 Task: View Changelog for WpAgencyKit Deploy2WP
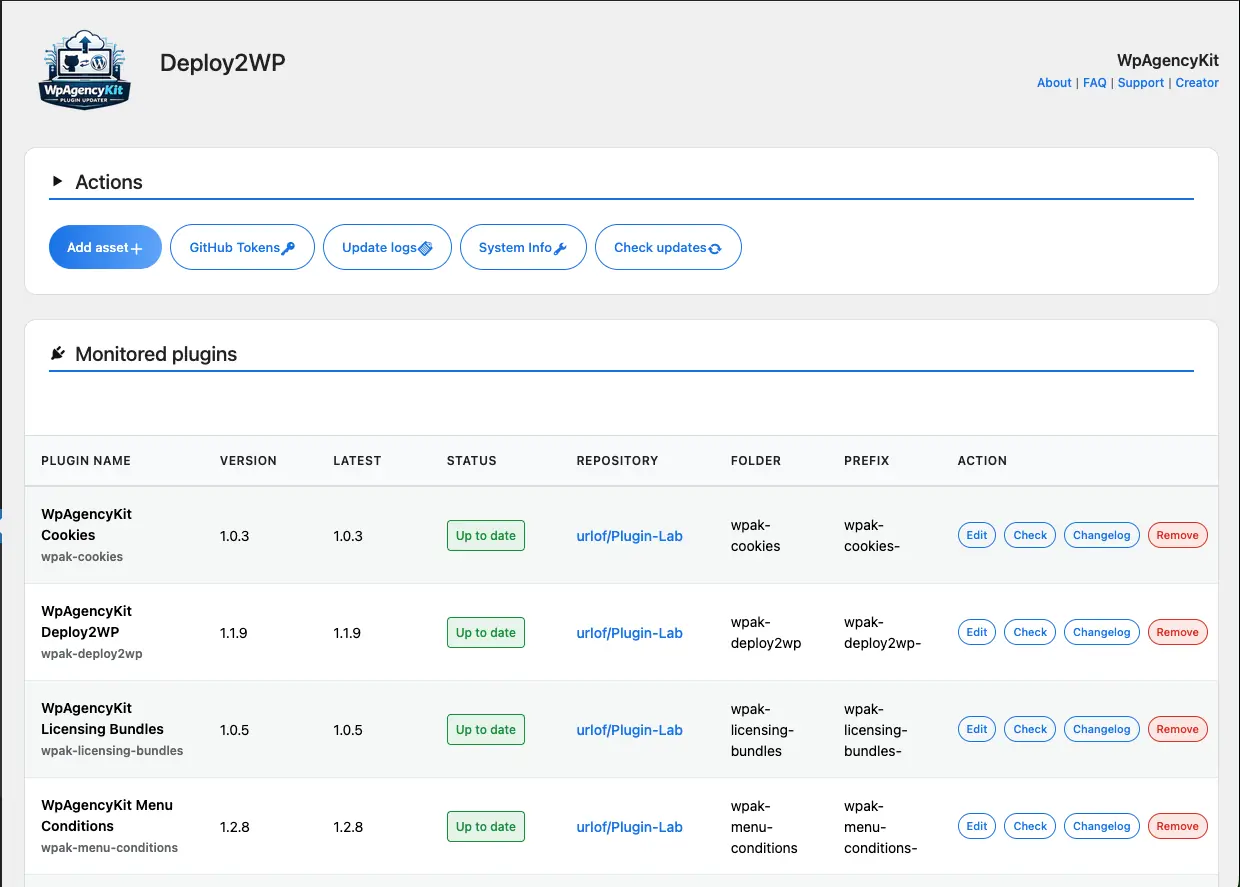point(1102,632)
